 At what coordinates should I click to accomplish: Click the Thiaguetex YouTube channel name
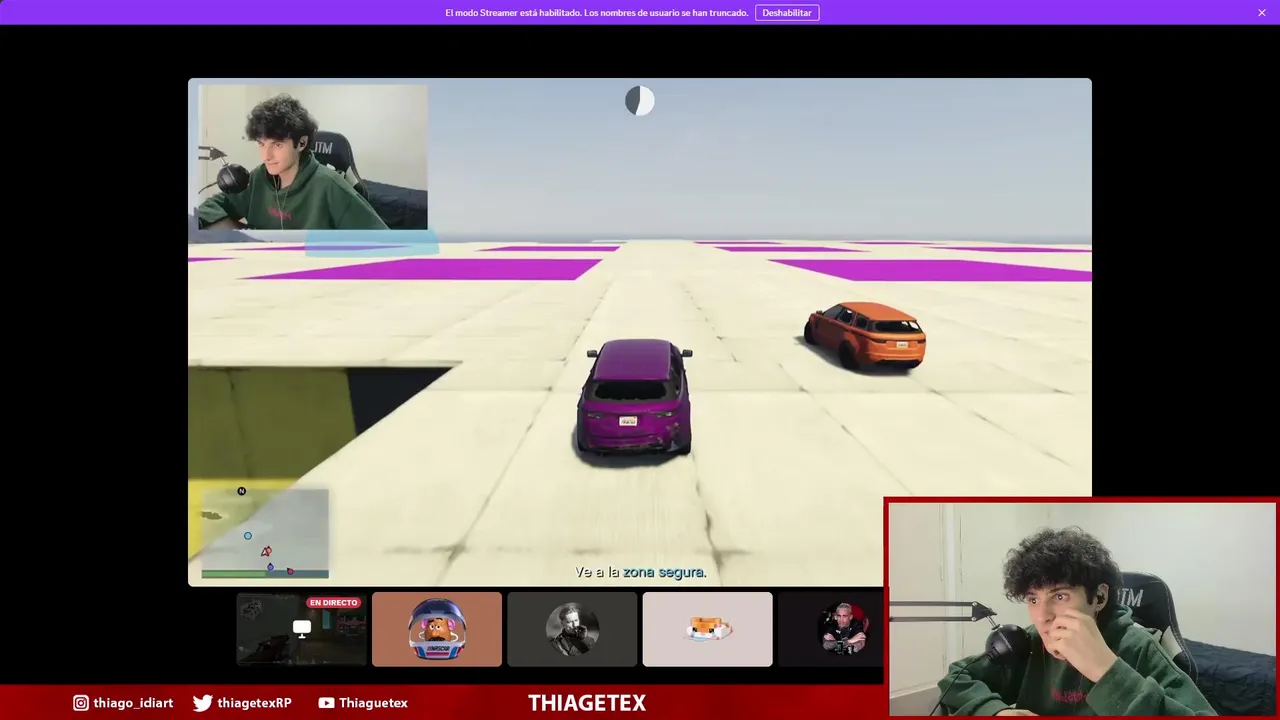click(x=373, y=703)
